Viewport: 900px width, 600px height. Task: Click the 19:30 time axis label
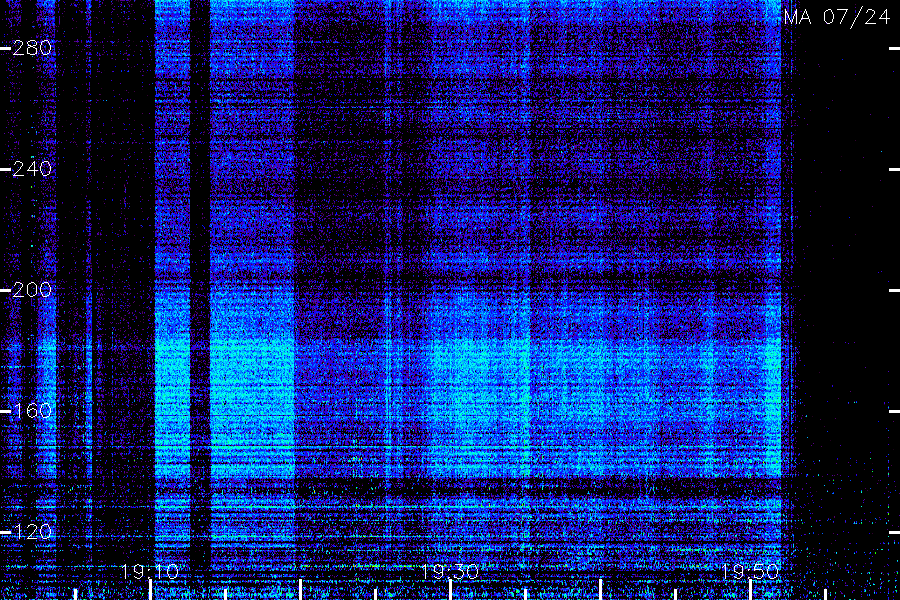pyautogui.click(x=450, y=572)
